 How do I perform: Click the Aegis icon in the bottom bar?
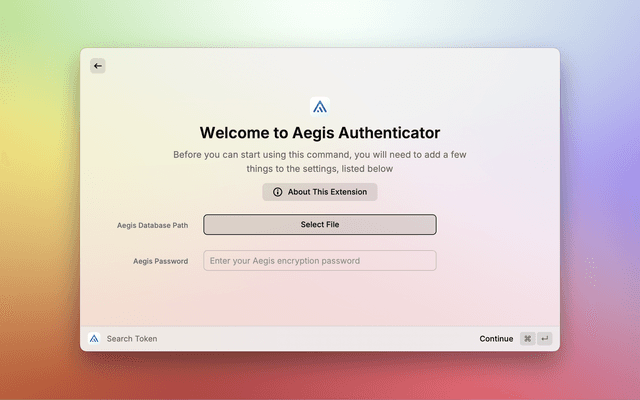coord(94,338)
